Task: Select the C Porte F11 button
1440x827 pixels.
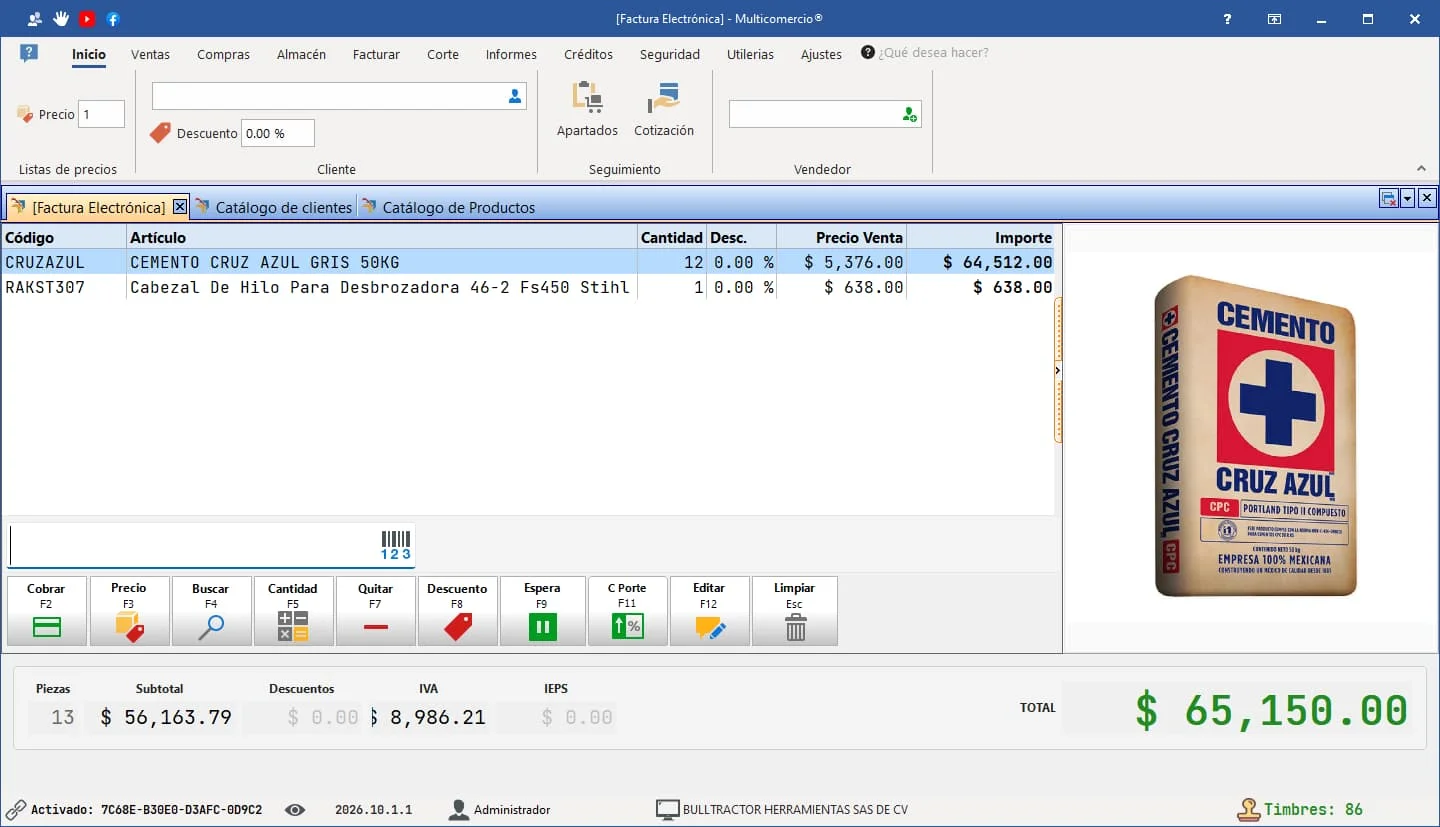Action: tap(627, 611)
